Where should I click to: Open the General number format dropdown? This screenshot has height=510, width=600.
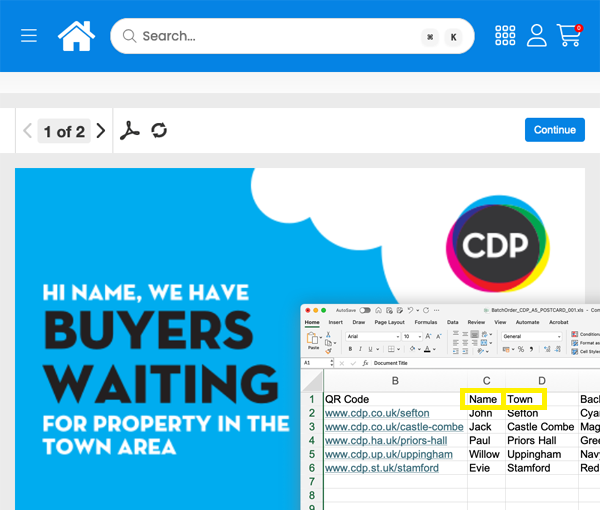click(x=530, y=337)
